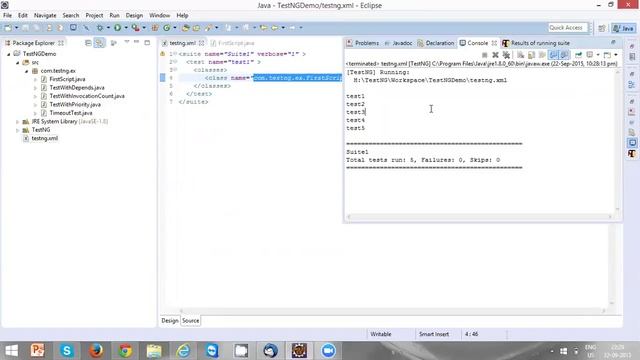640x360 pixels.
Task: Collapse the com.testng.ex package node
Action: (x=27, y=71)
